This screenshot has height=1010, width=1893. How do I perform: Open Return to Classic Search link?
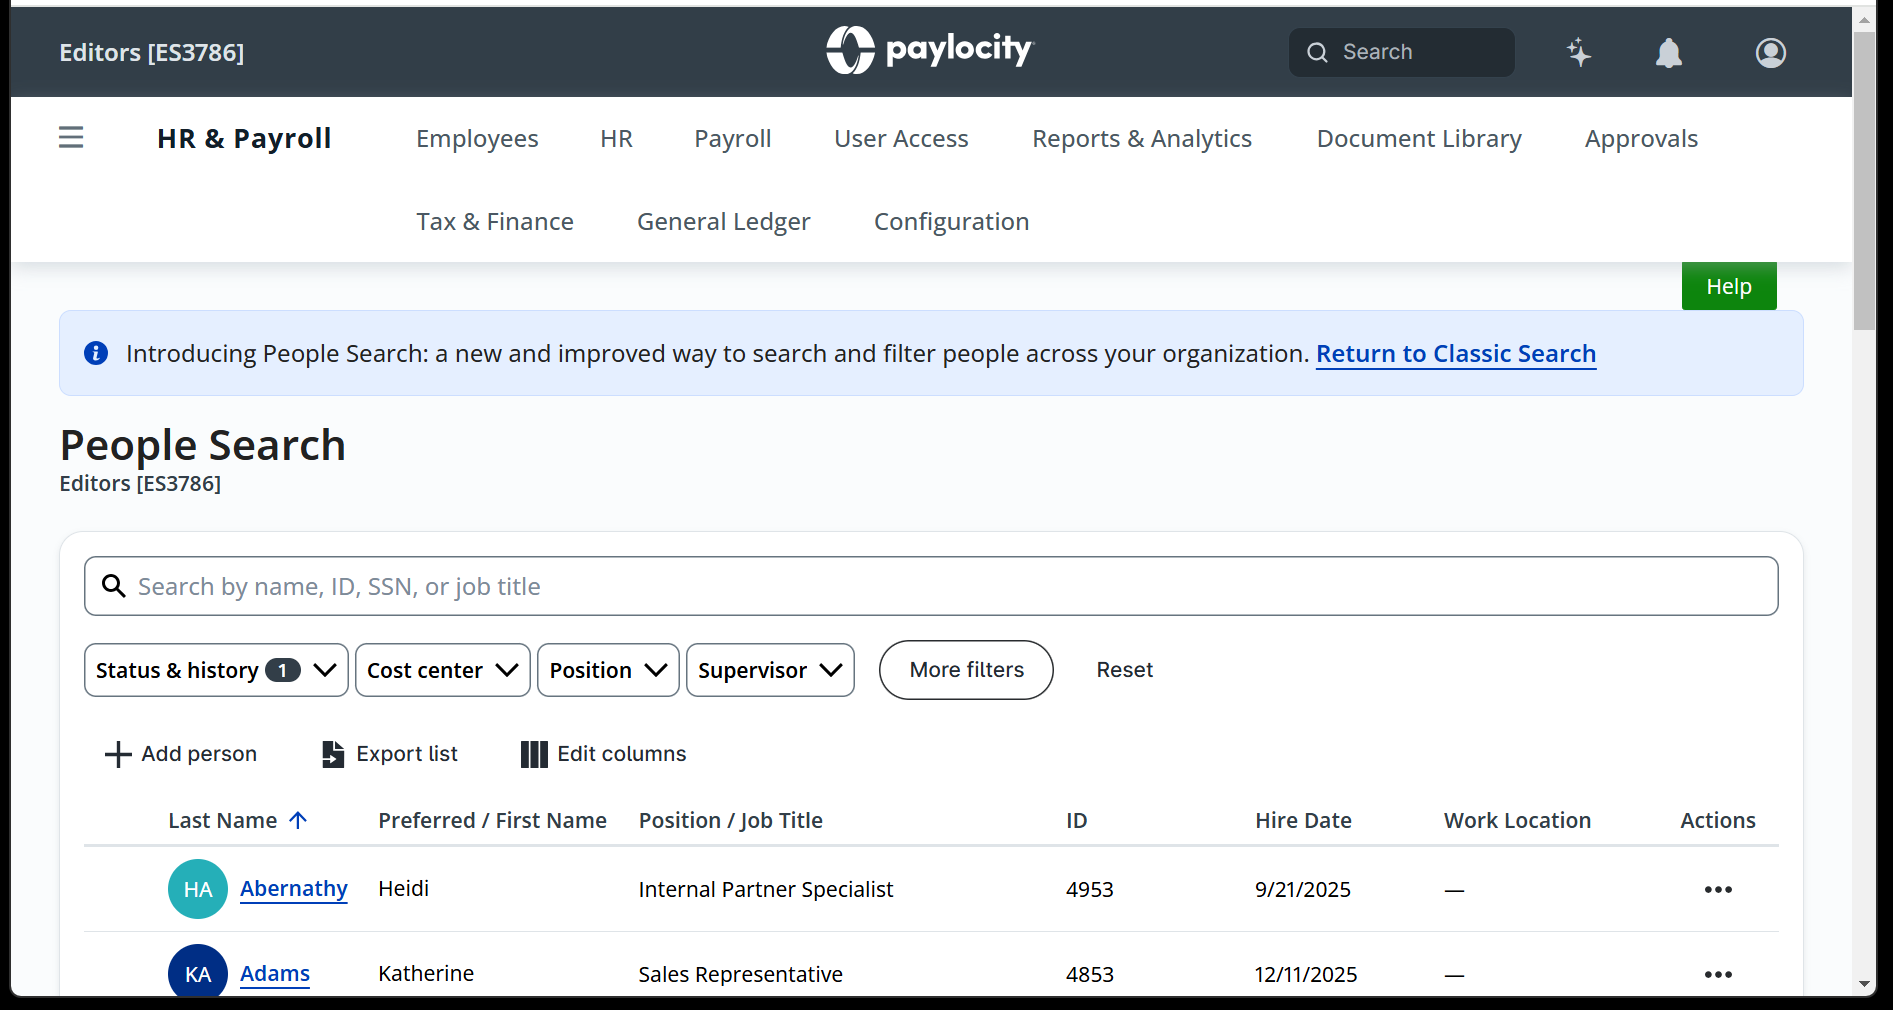click(1456, 353)
